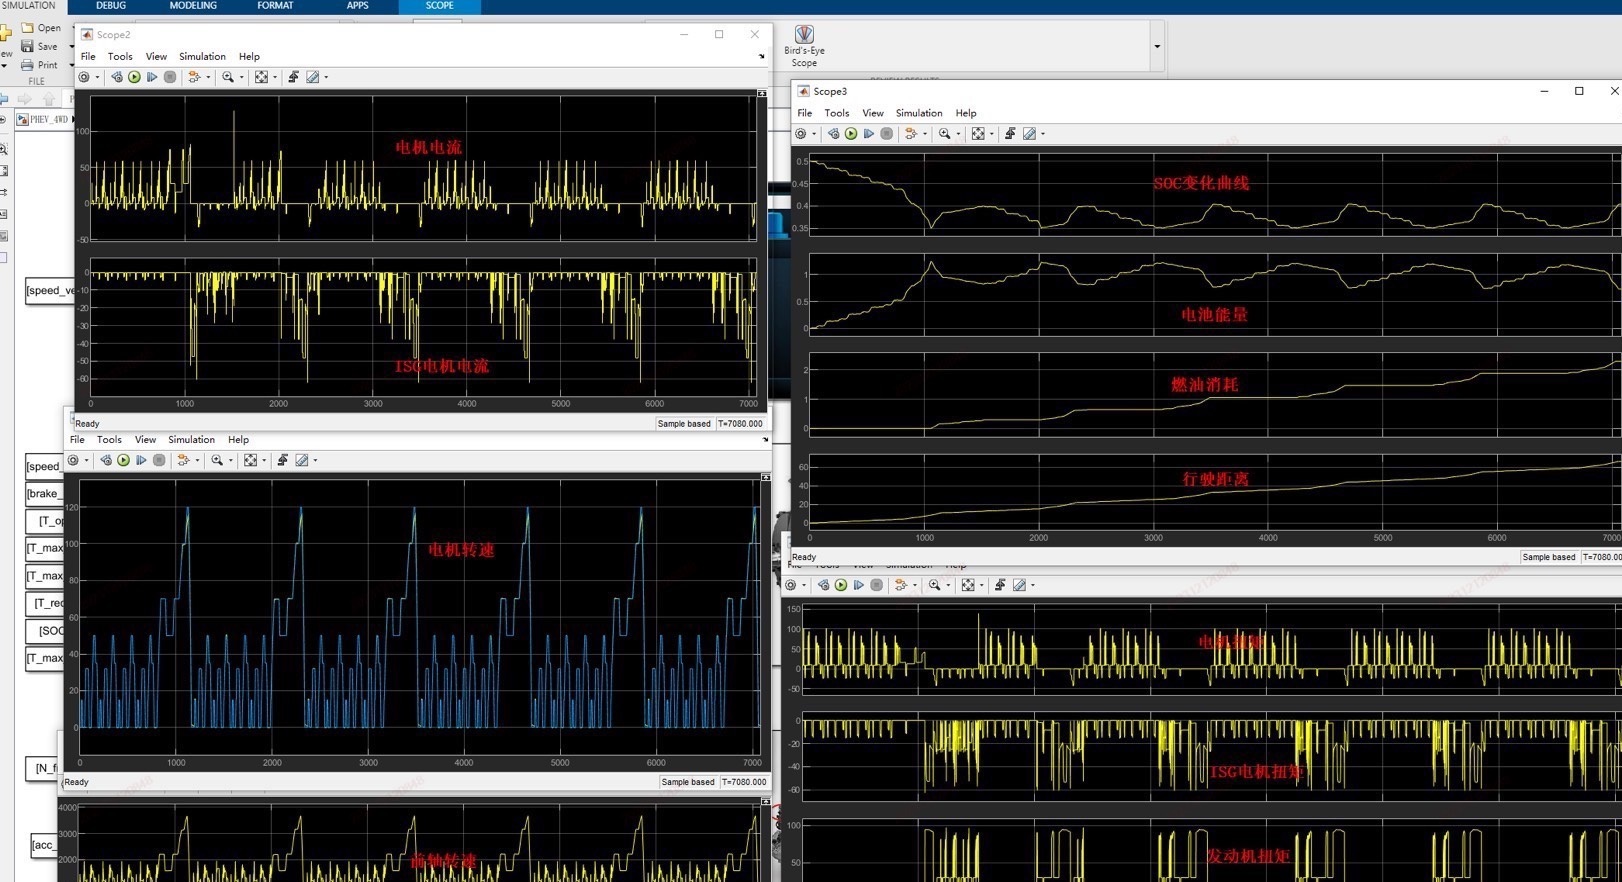Viewport: 1622px width, 882px height.
Task: Switch to the MODELING ribbon tab
Action: 193,6
